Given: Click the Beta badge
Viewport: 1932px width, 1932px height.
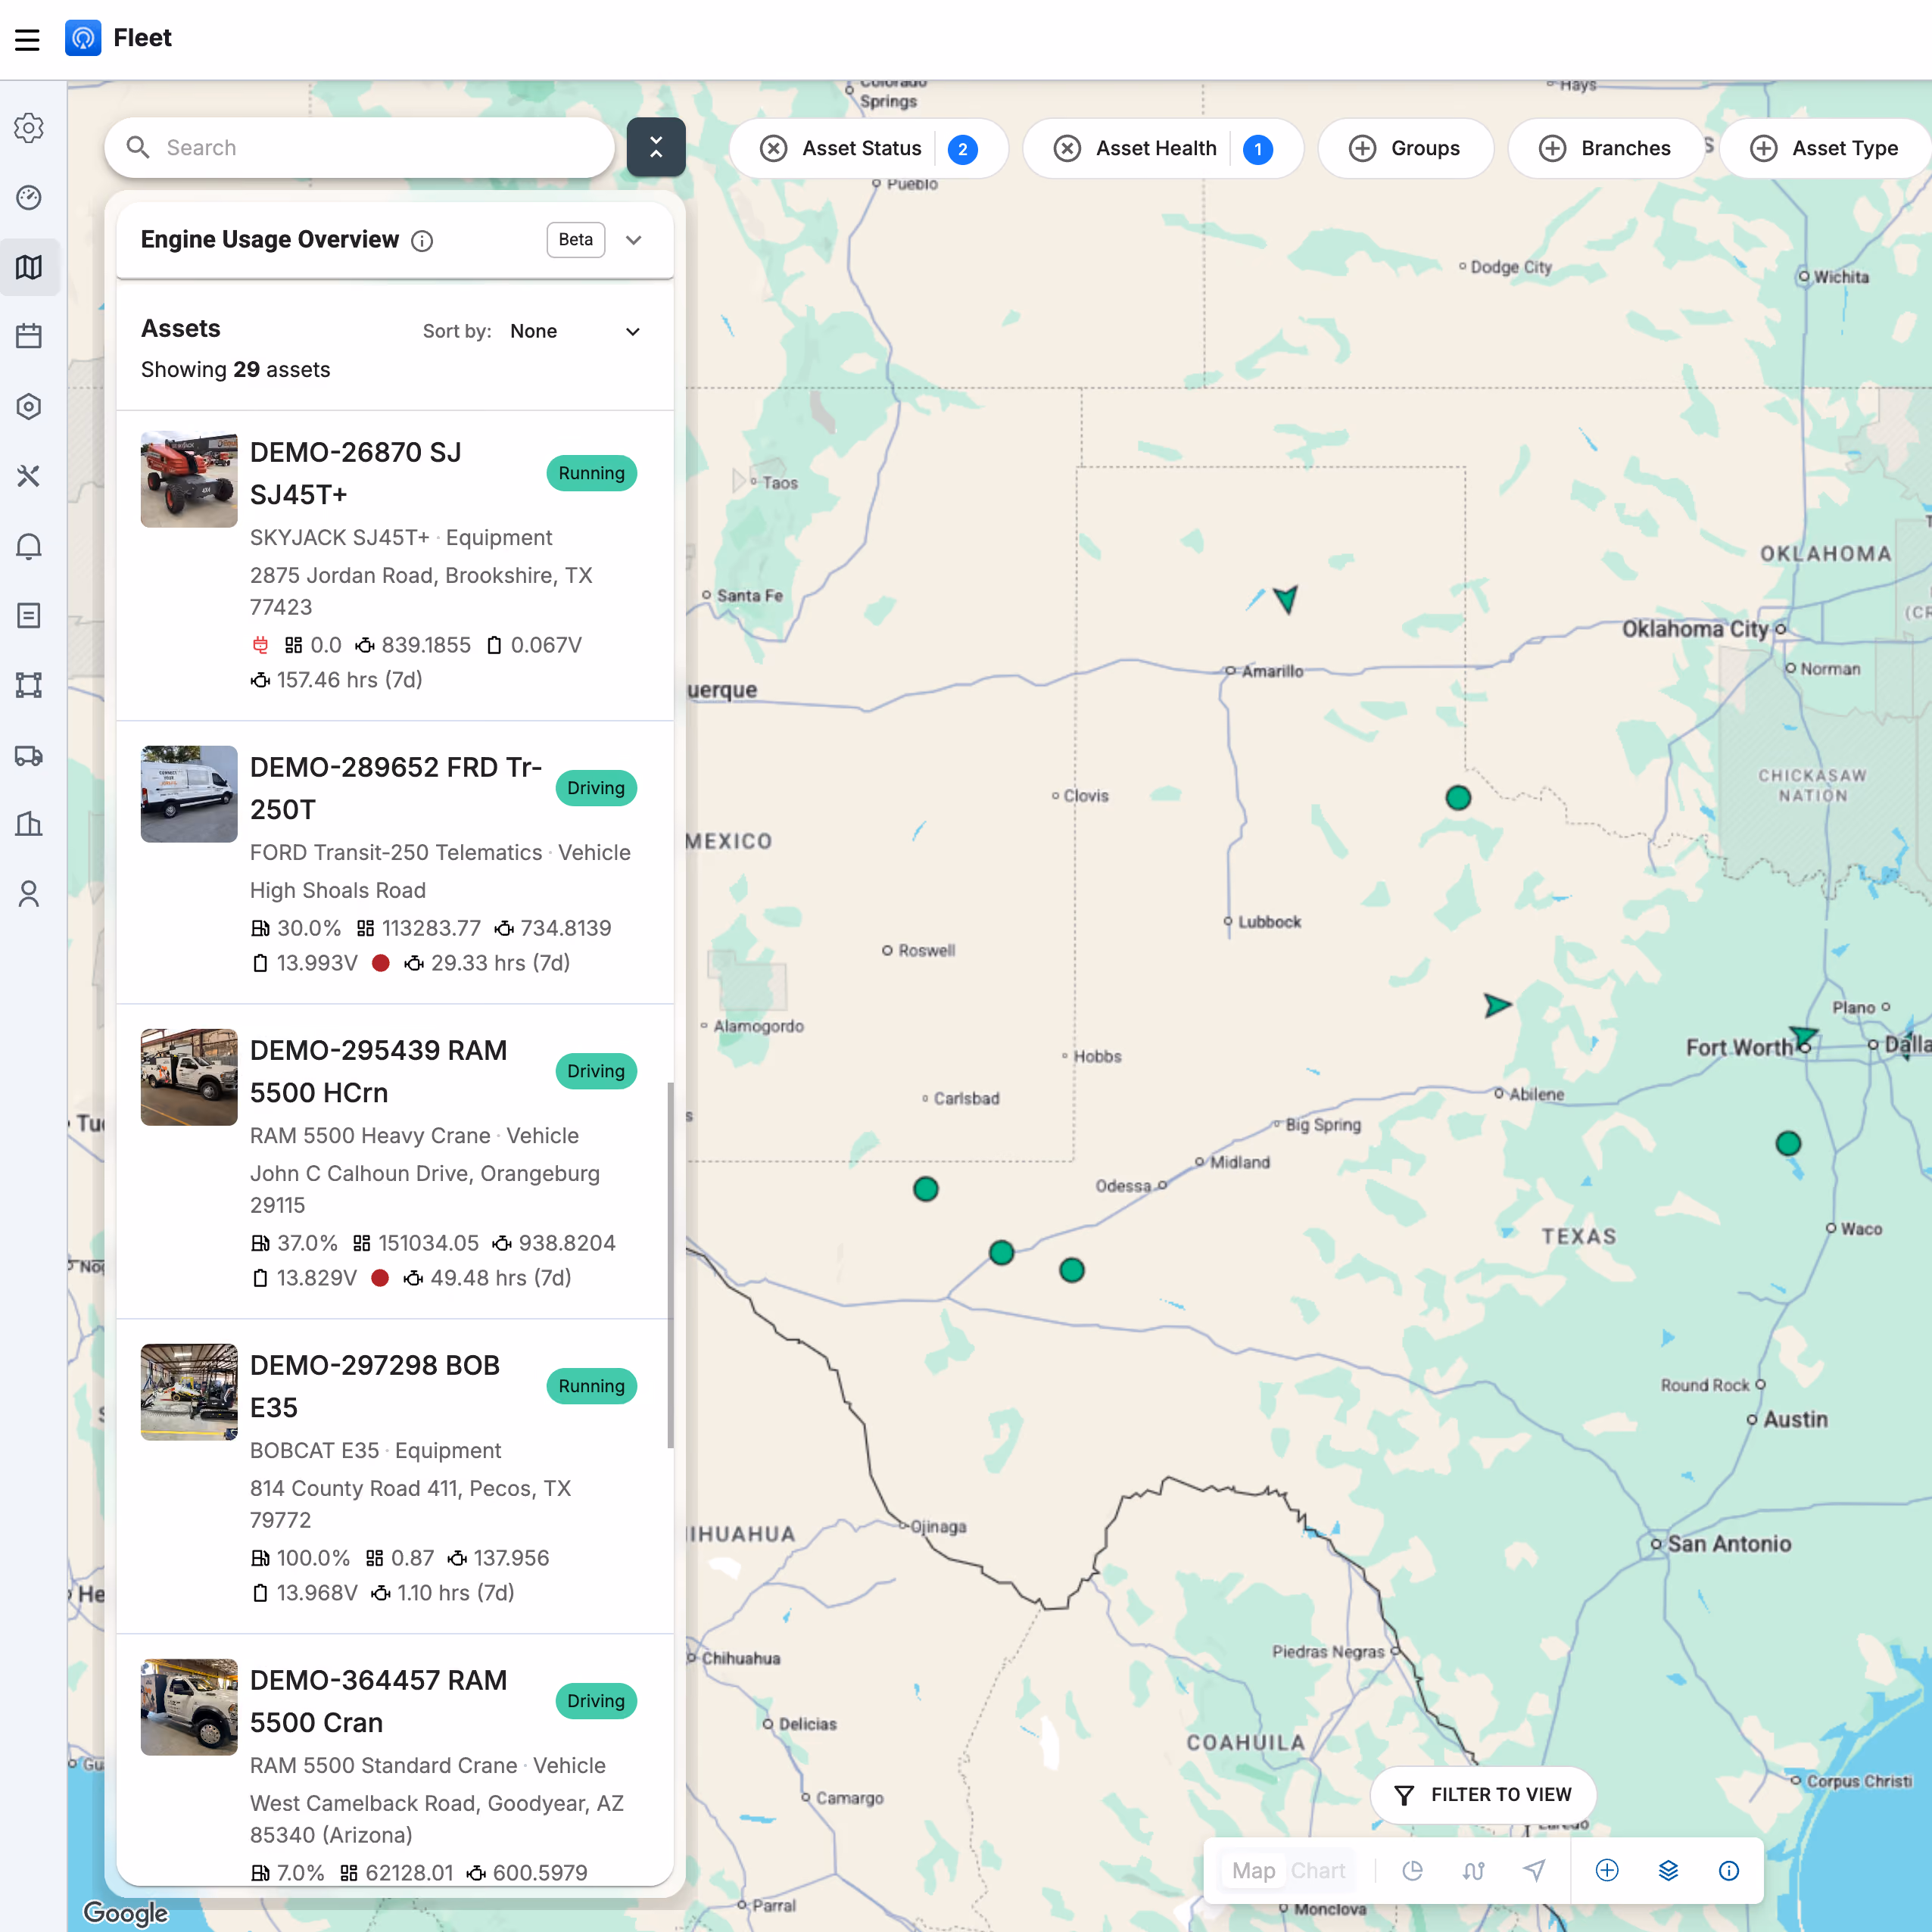Looking at the screenshot, I should pyautogui.click(x=576, y=240).
